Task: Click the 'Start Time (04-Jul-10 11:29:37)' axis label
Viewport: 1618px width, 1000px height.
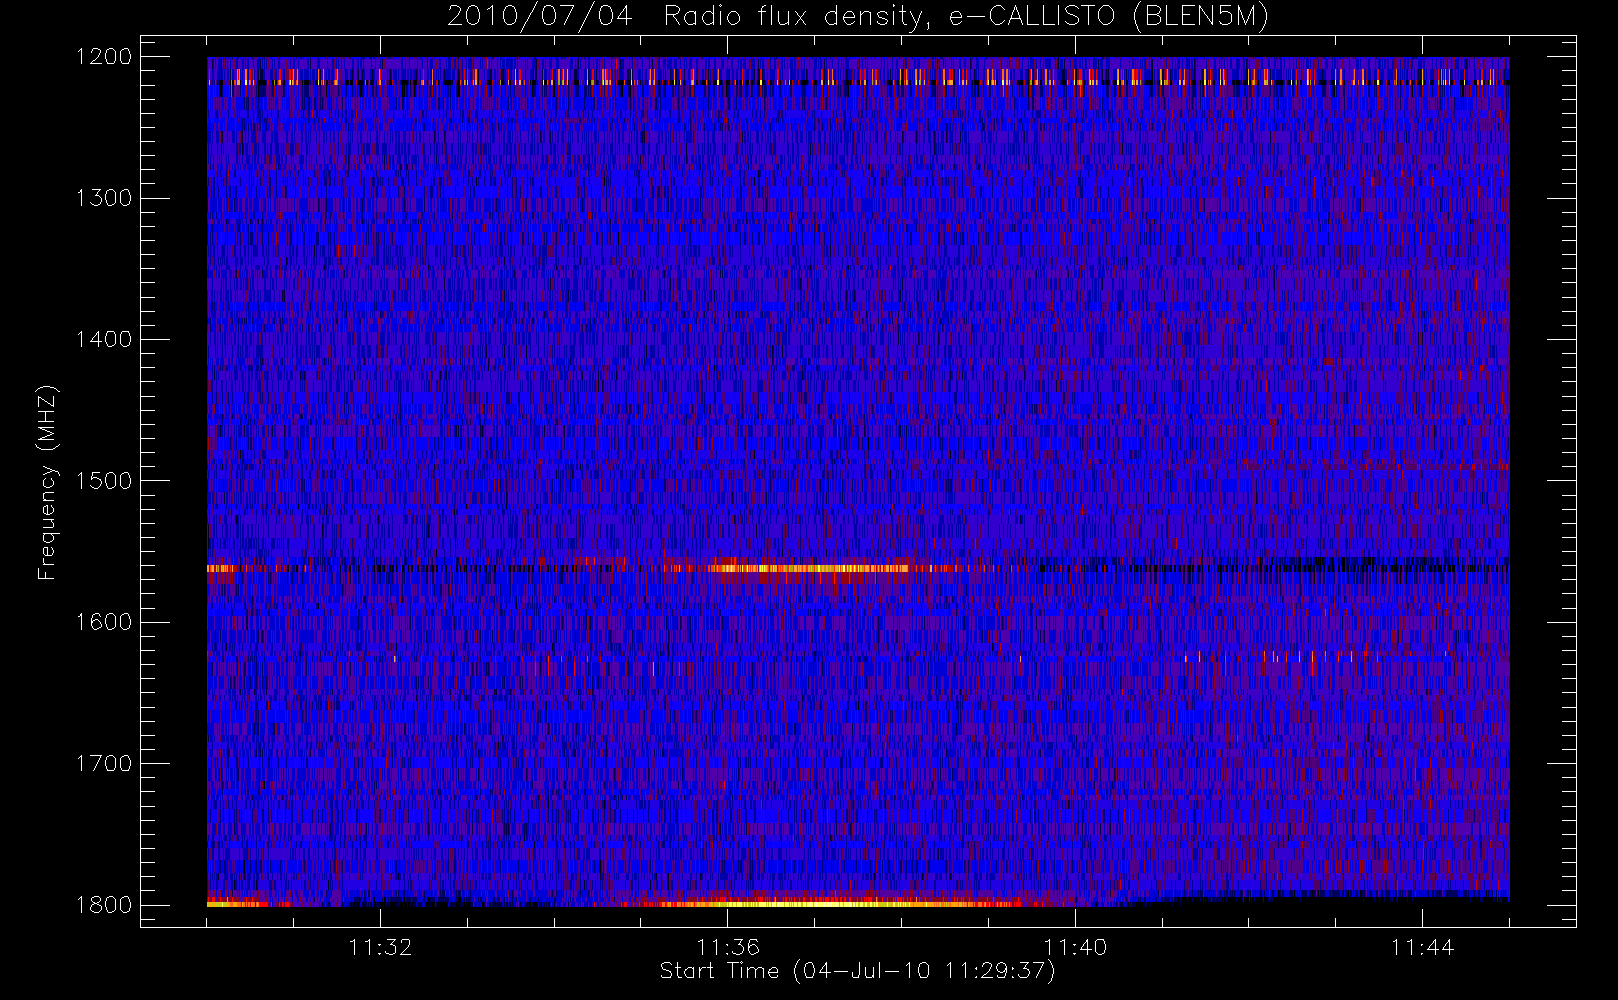Action: pos(857,971)
